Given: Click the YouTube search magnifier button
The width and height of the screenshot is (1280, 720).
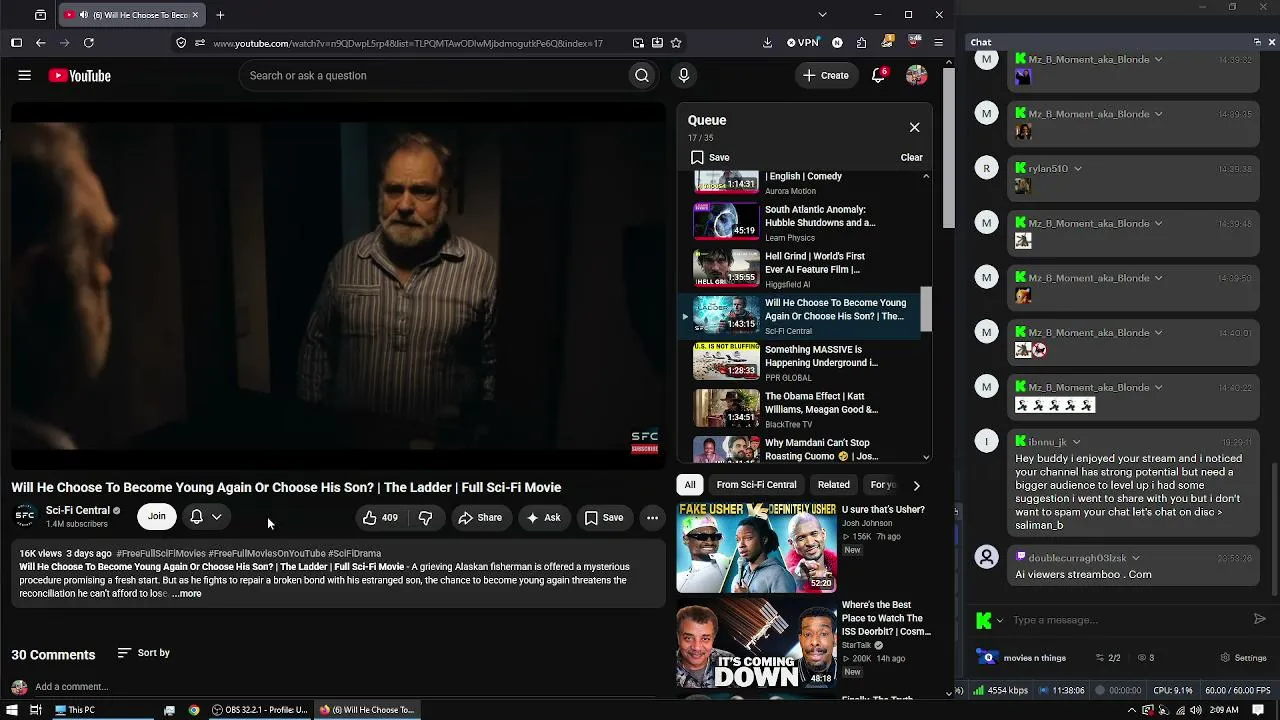Looking at the screenshot, I should click(x=642, y=76).
